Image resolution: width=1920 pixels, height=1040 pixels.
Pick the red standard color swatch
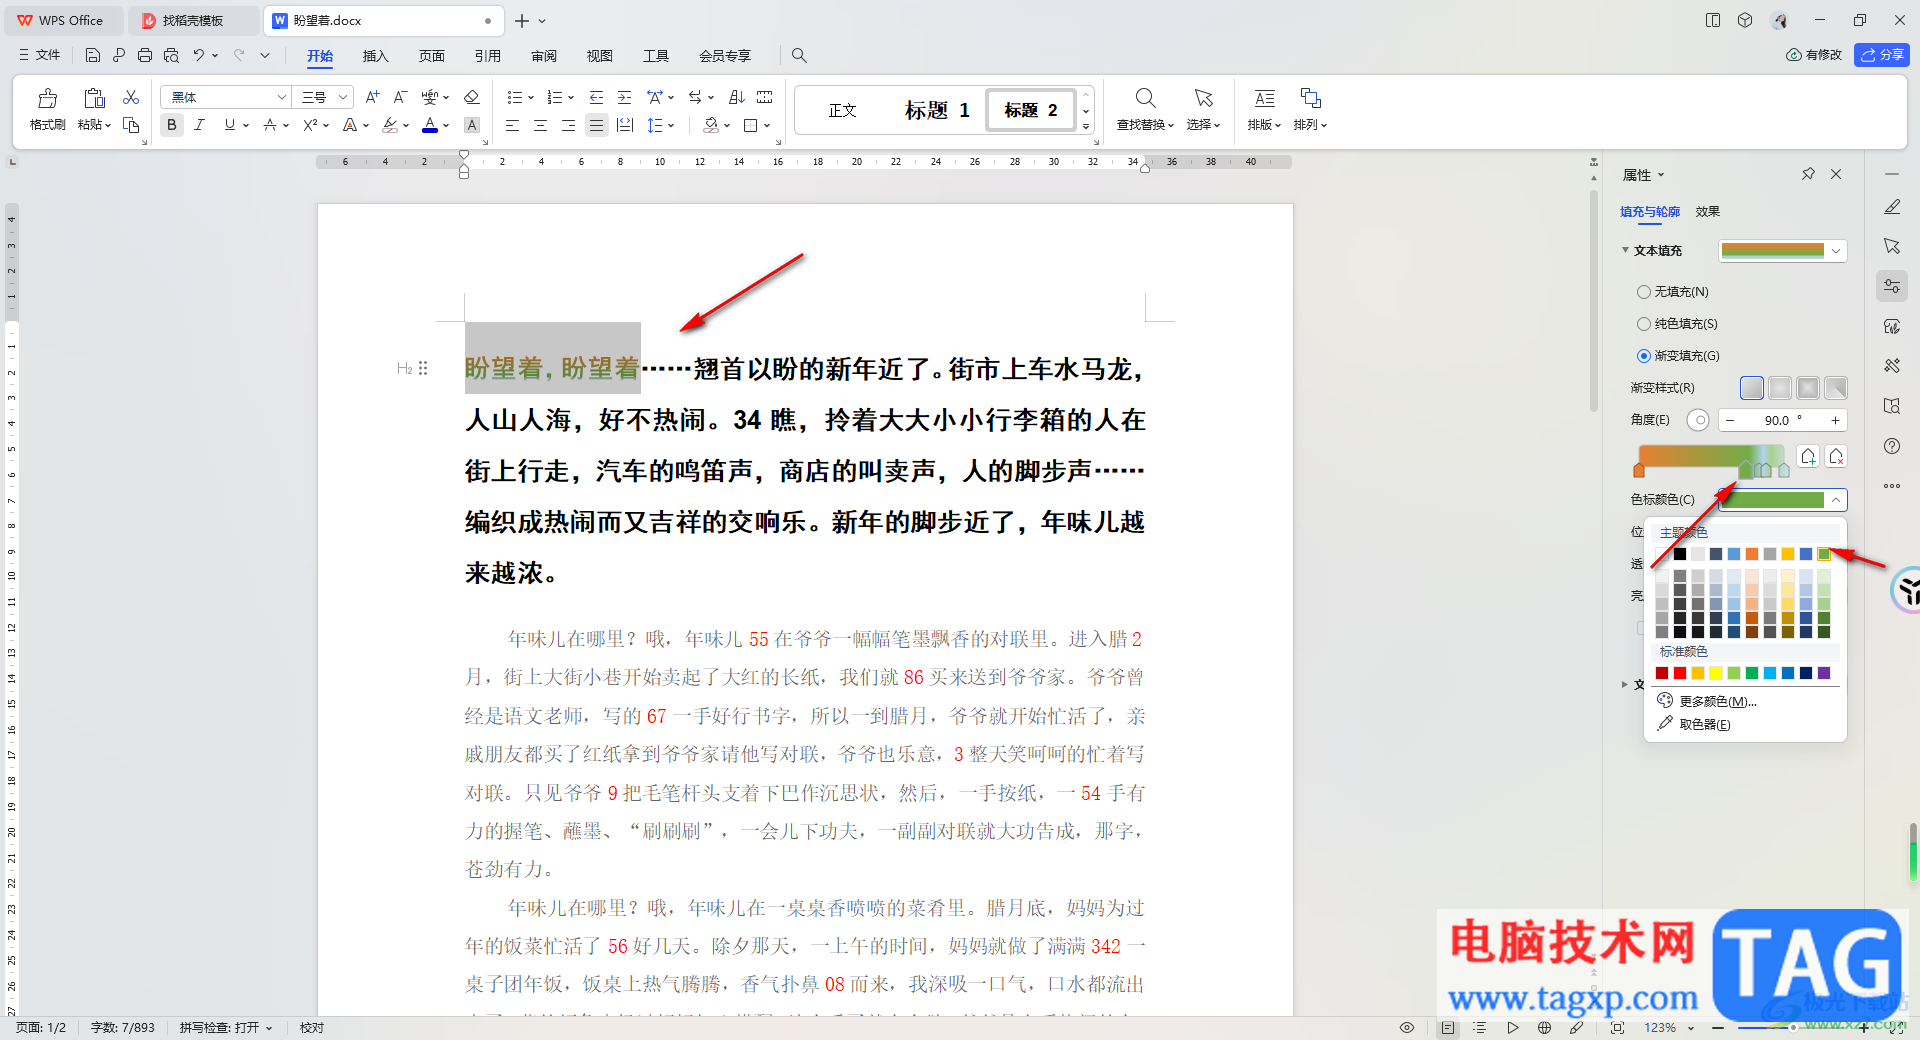pyautogui.click(x=1680, y=673)
